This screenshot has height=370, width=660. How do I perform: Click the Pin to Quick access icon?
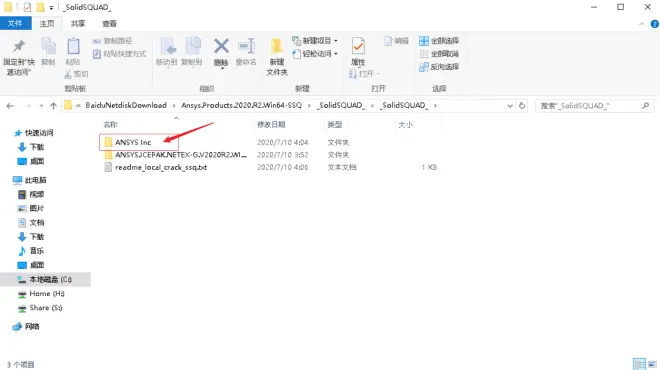[x=19, y=46]
